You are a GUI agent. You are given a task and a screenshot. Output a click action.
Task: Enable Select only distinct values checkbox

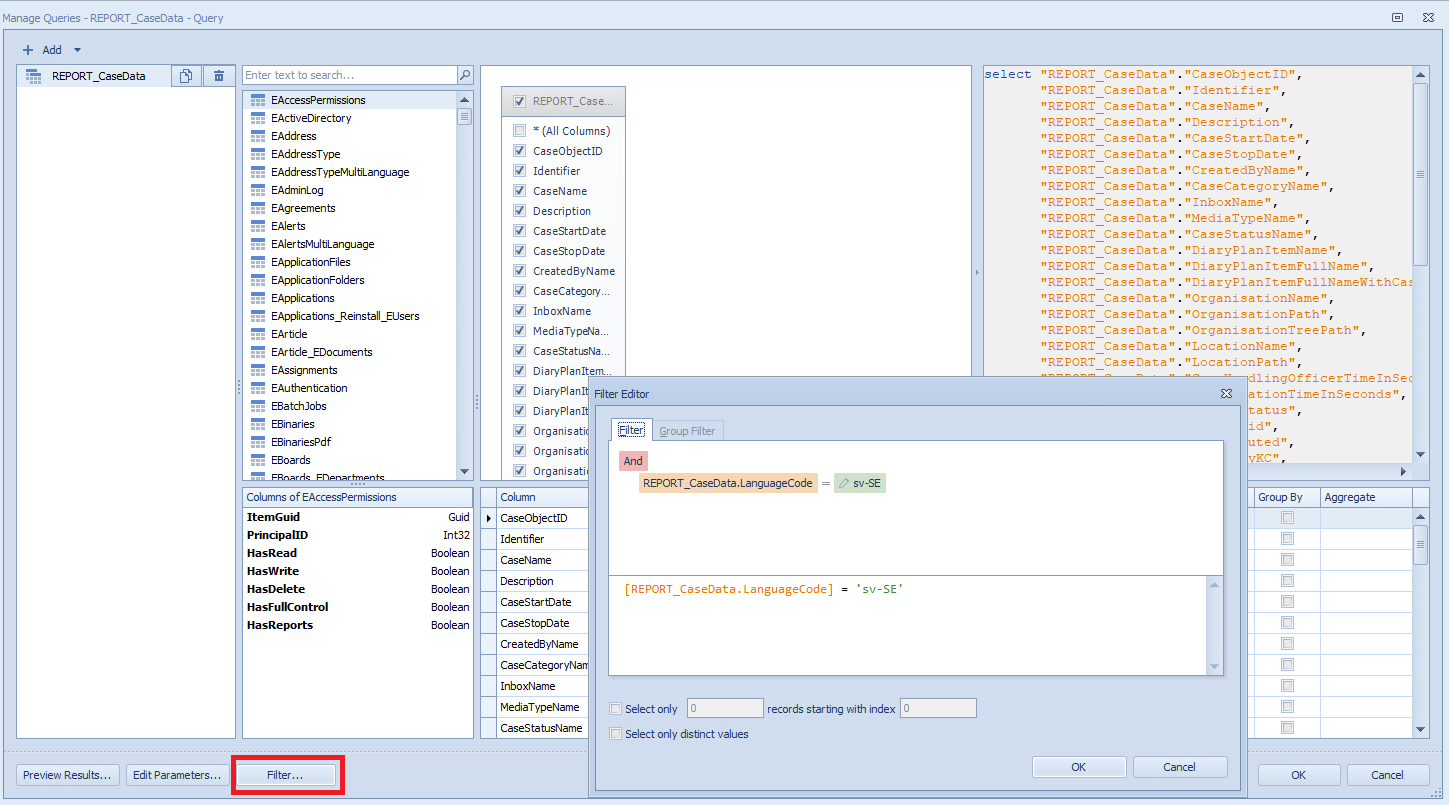(x=616, y=734)
